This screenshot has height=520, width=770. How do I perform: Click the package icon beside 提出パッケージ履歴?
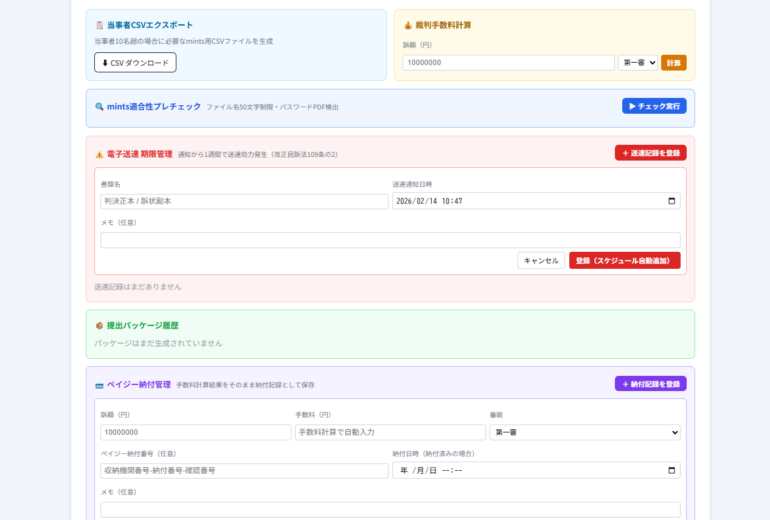(x=99, y=325)
